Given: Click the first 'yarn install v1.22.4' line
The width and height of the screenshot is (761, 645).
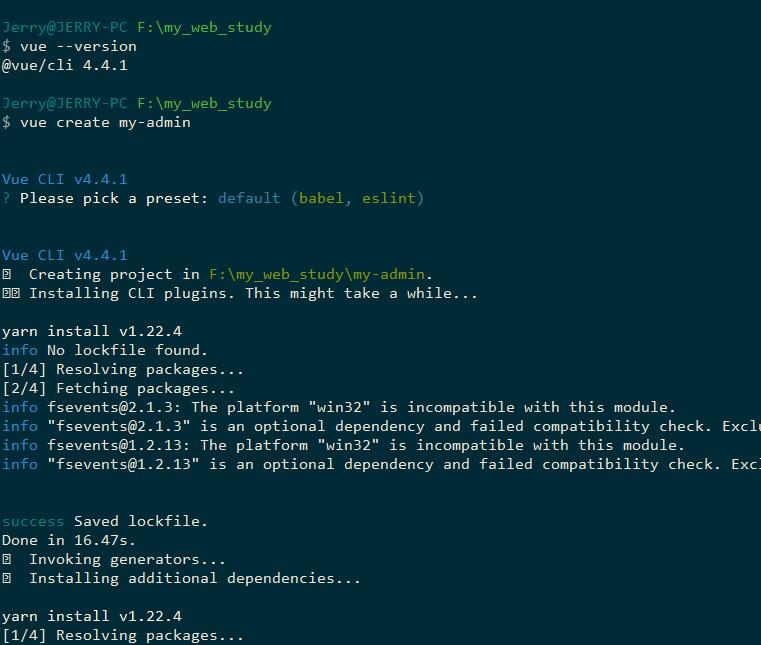Looking at the screenshot, I should coord(92,331).
